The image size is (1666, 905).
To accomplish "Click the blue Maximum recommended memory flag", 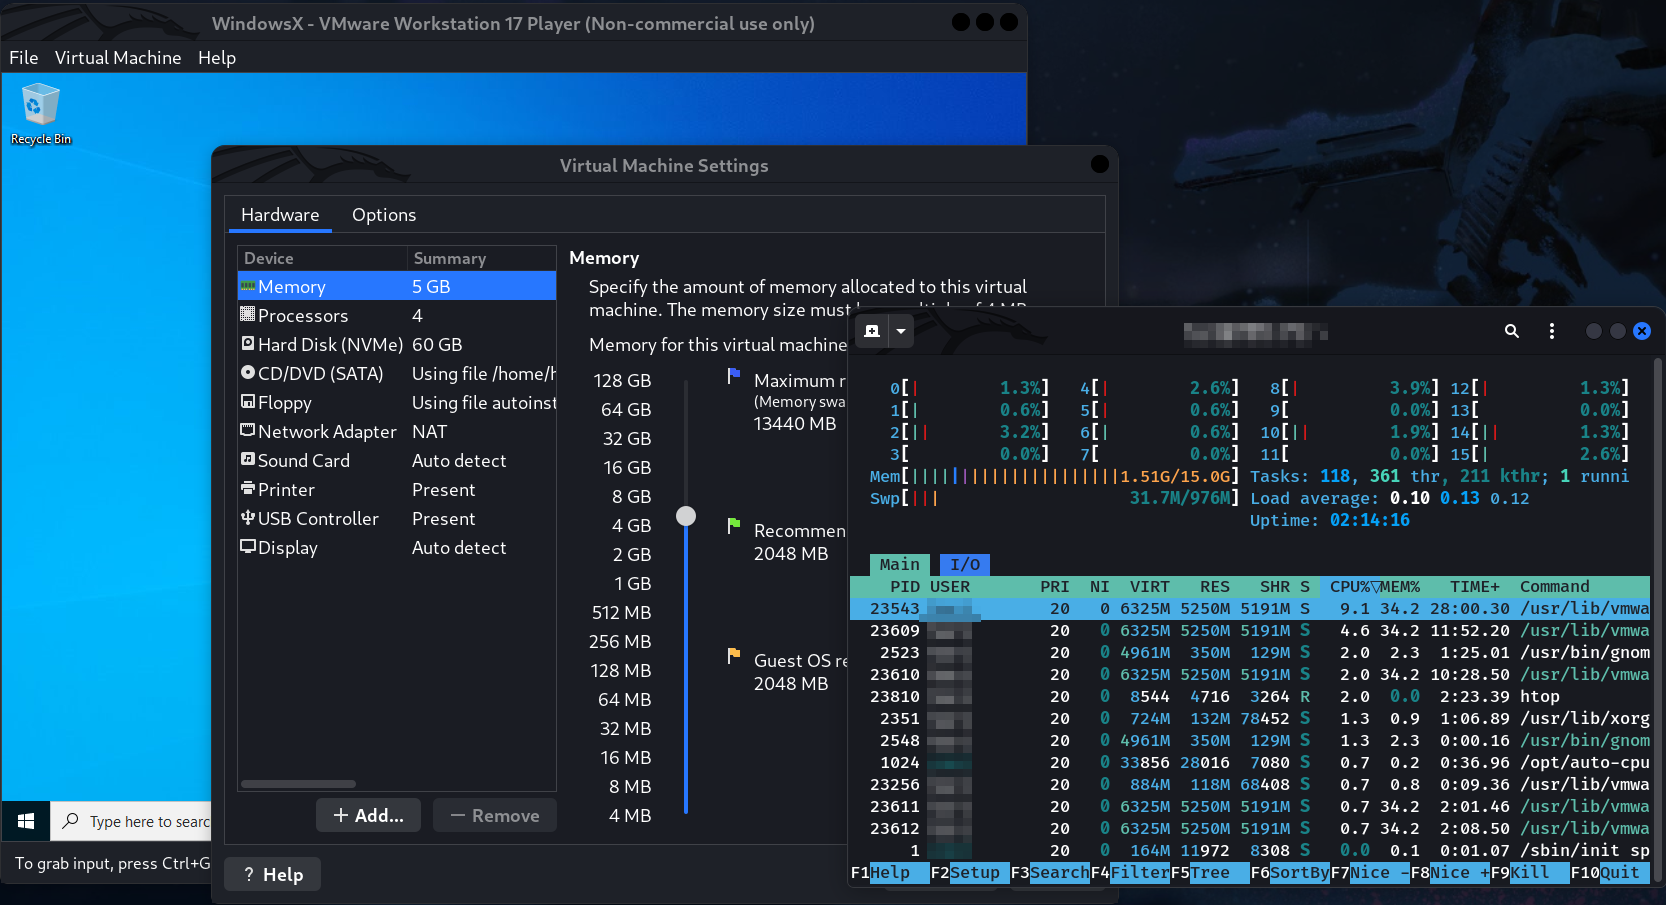I will coord(733,376).
